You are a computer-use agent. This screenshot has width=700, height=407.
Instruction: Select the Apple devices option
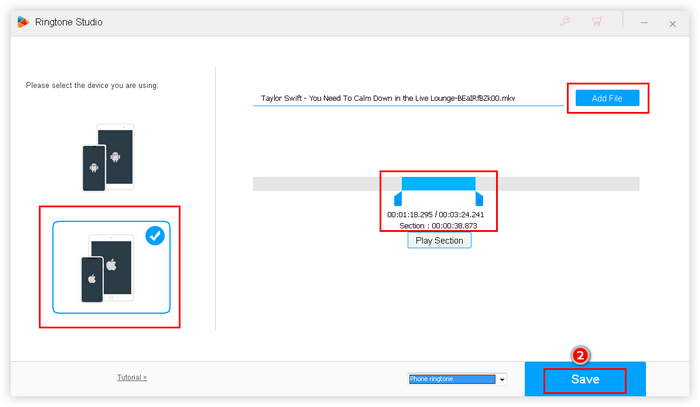(111, 267)
